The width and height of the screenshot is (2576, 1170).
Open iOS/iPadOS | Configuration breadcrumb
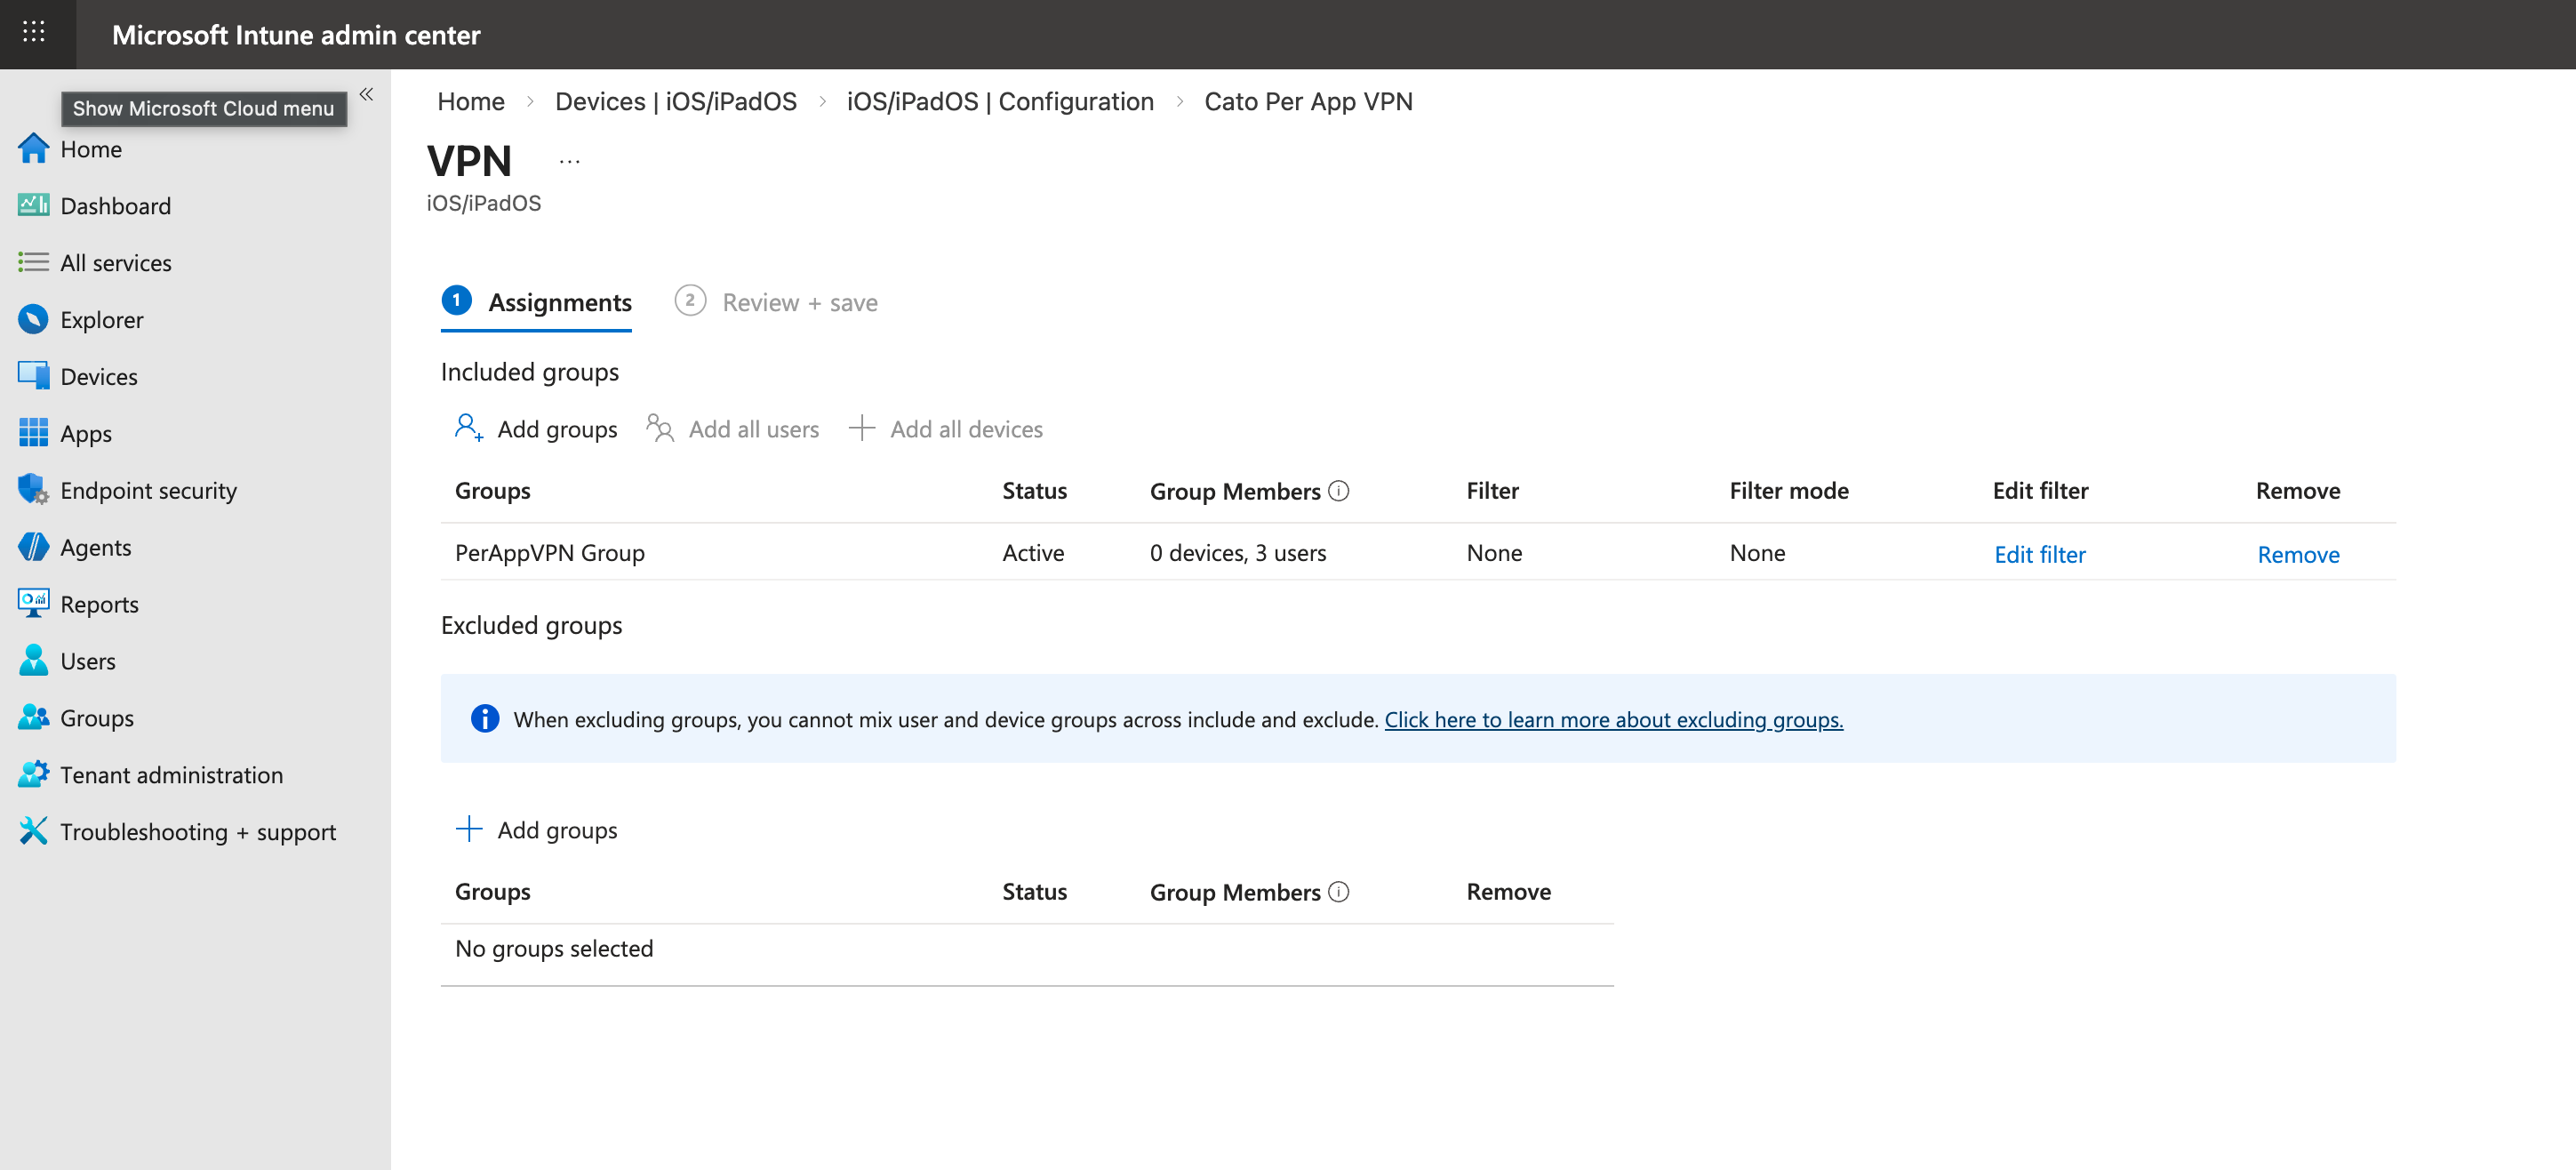click(1000, 101)
